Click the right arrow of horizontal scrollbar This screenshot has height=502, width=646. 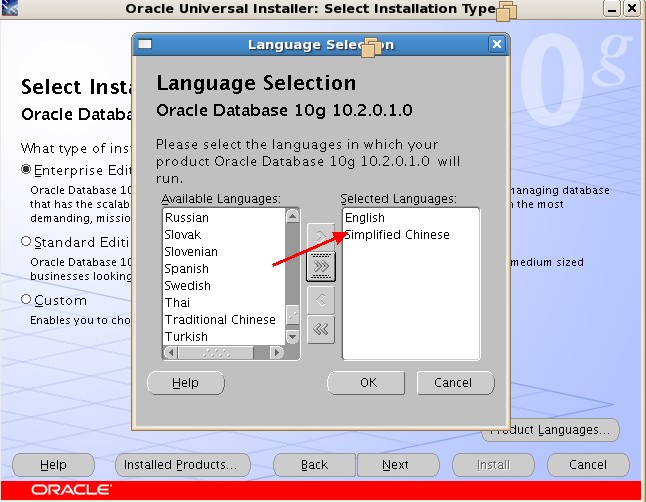coord(276,352)
